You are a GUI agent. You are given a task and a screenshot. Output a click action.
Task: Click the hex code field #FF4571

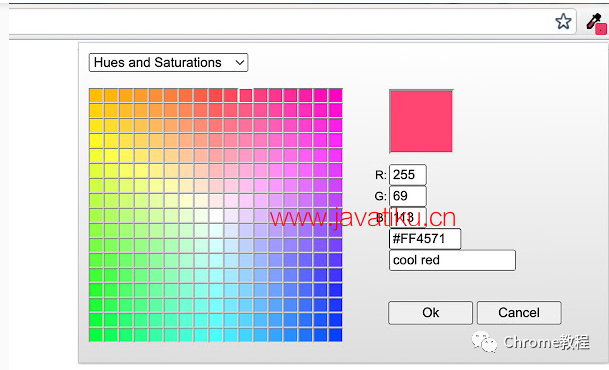[425, 239]
